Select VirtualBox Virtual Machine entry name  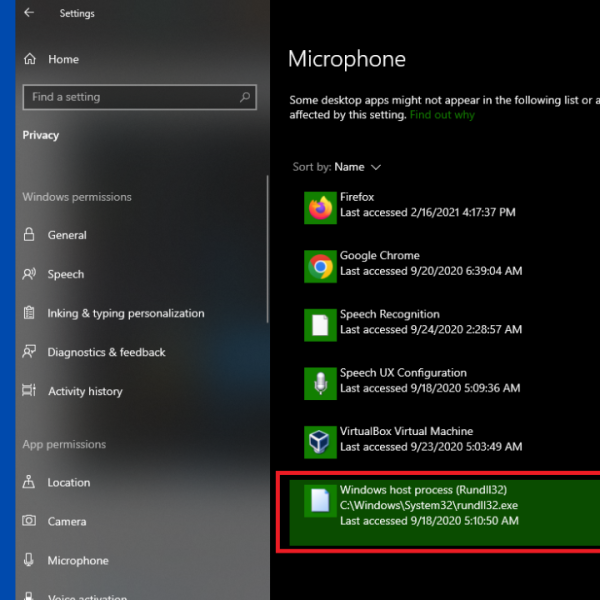tap(406, 431)
